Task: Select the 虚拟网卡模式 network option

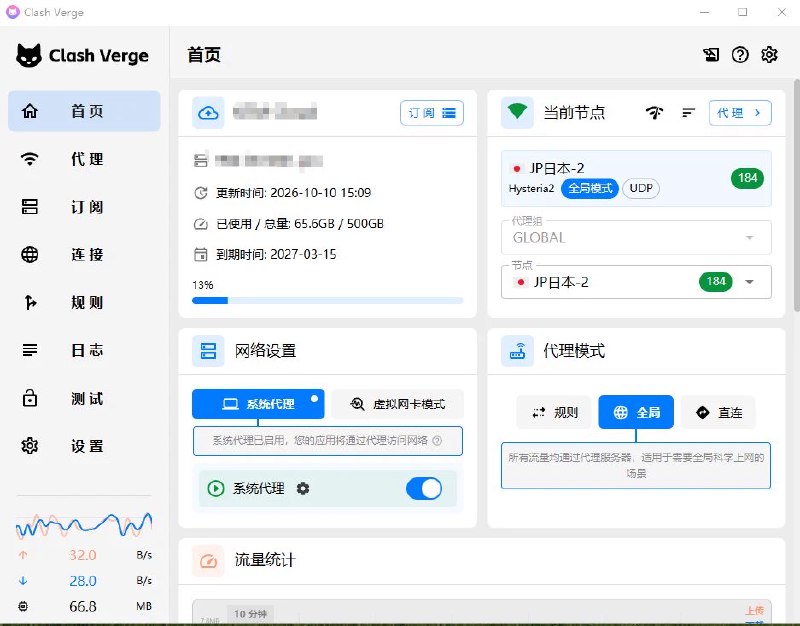Action: coord(397,404)
